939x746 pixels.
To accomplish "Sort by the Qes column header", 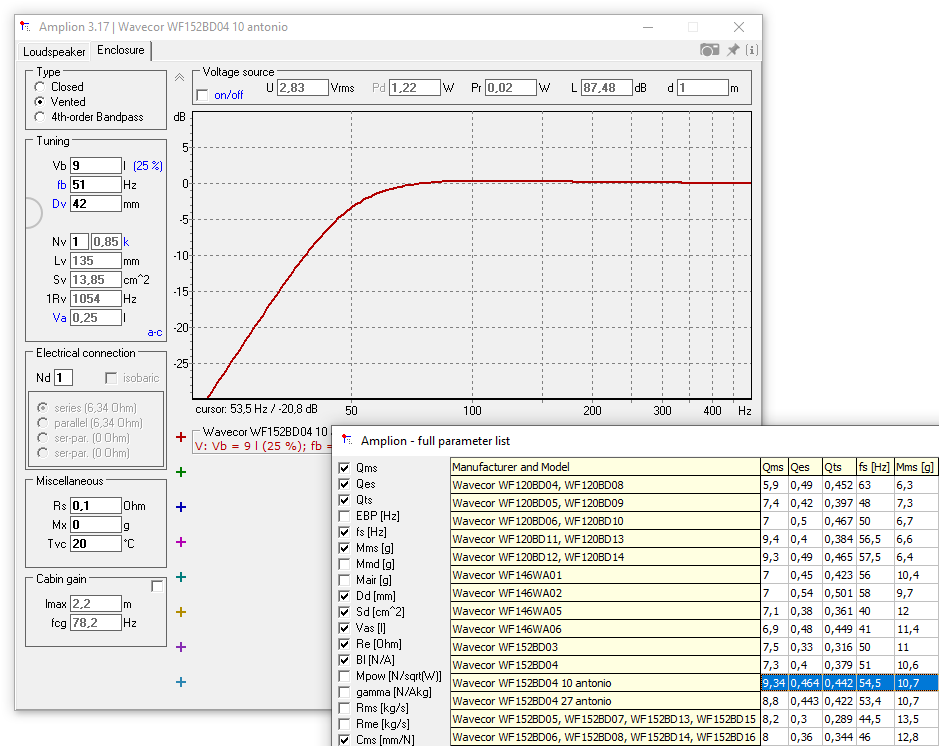I will point(804,467).
